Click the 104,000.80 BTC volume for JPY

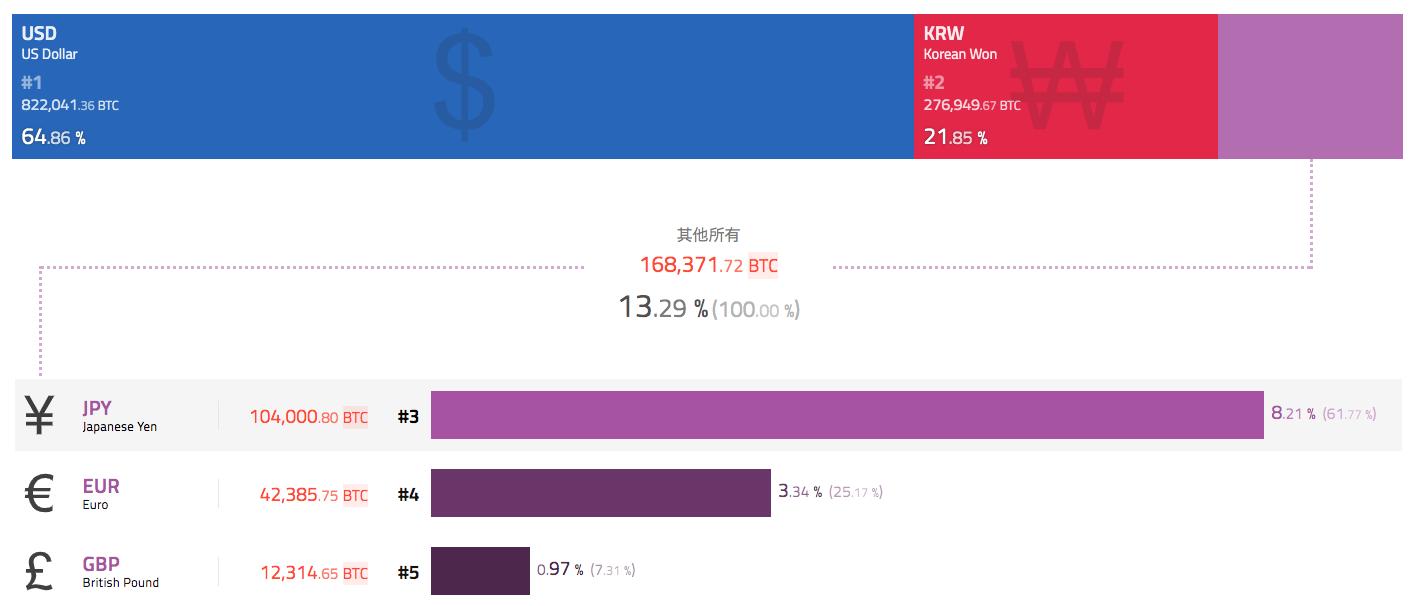click(308, 417)
